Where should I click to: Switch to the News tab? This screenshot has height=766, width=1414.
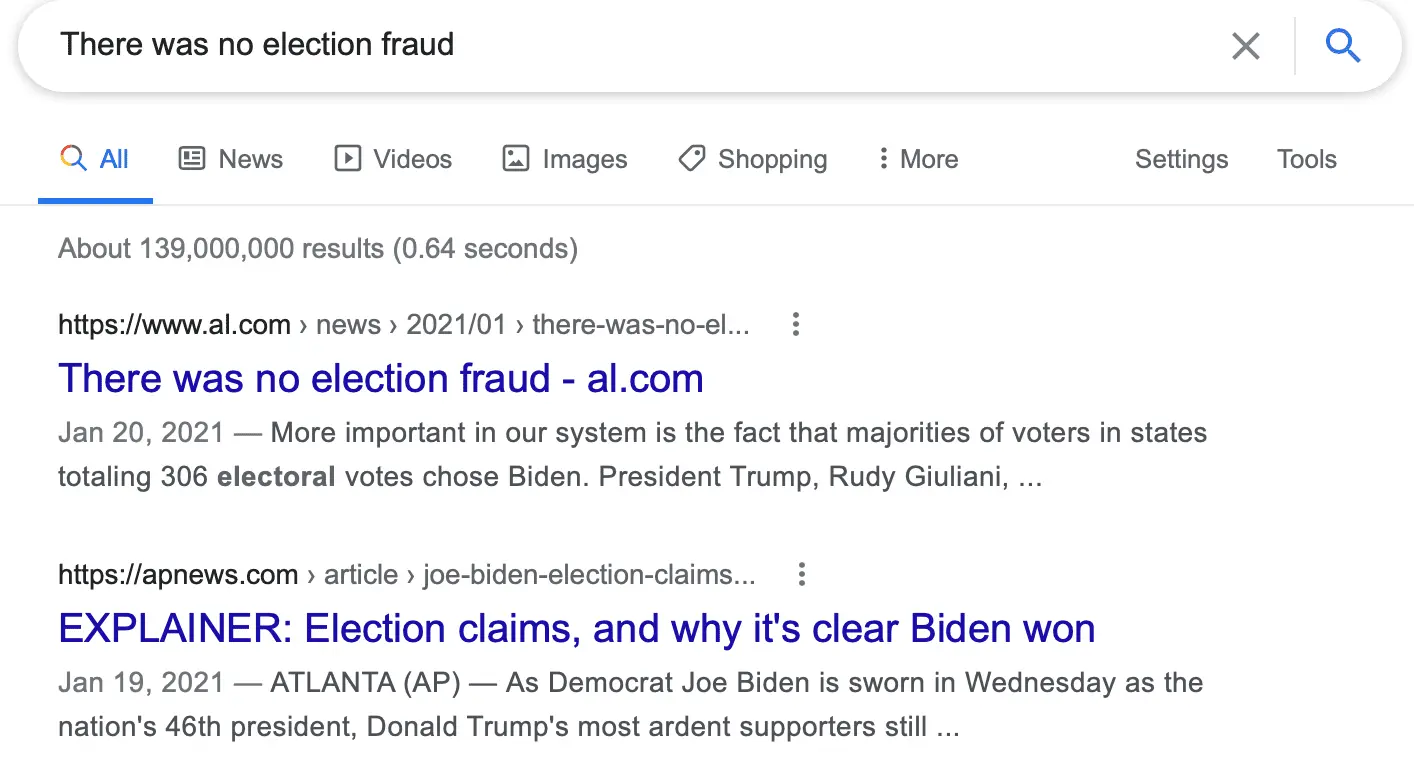pos(250,159)
